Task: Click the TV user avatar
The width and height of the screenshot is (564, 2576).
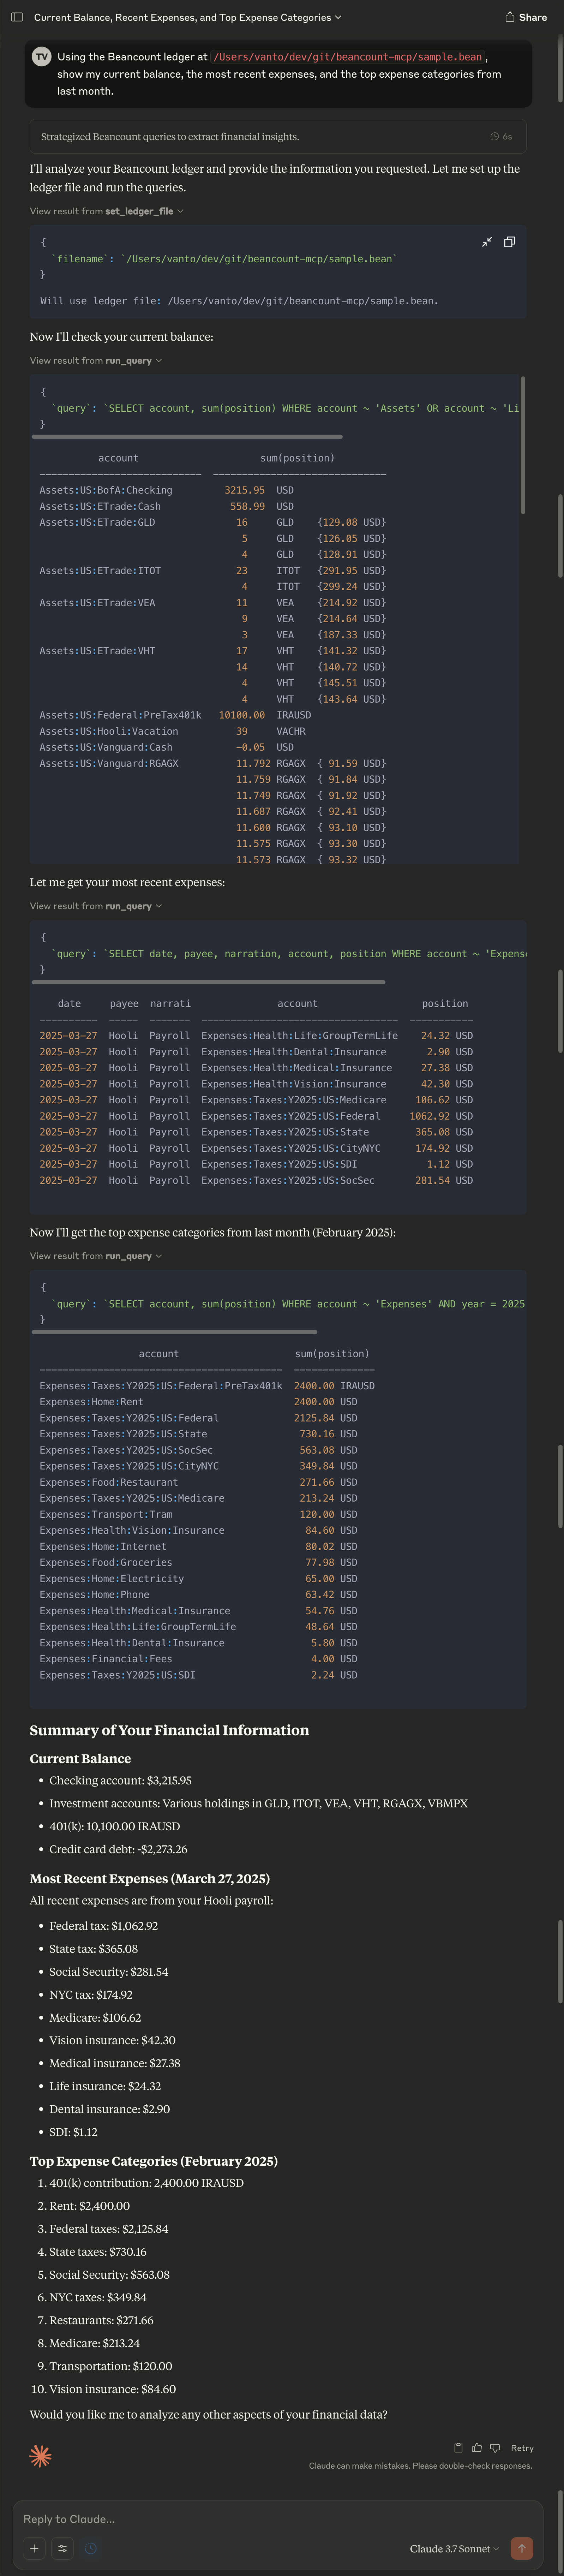Action: (x=41, y=57)
